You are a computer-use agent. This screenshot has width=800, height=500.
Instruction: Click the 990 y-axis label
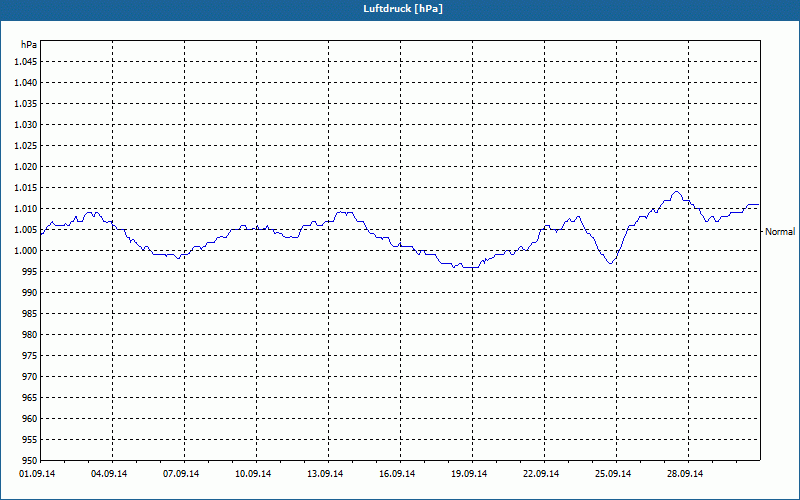30,292
